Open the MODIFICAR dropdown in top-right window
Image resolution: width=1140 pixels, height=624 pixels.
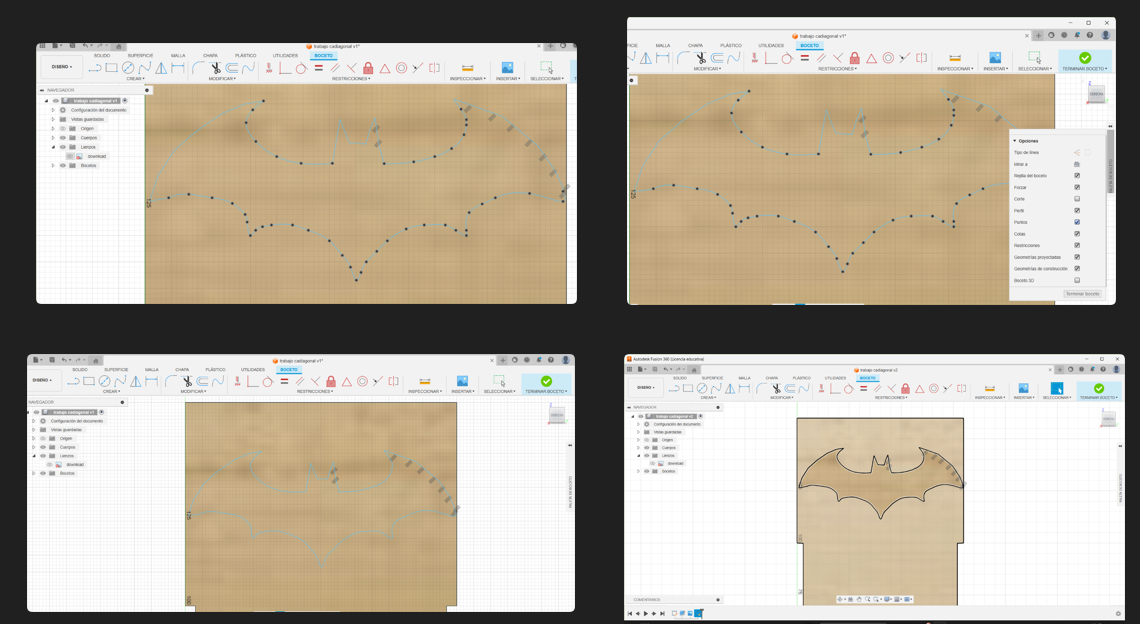[707, 68]
